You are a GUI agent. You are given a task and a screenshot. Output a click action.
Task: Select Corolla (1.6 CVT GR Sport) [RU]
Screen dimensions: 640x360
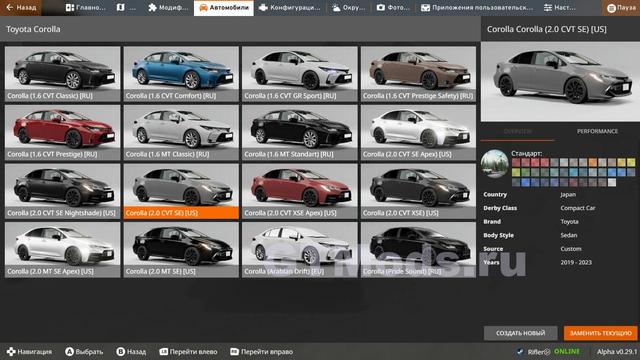(x=300, y=74)
